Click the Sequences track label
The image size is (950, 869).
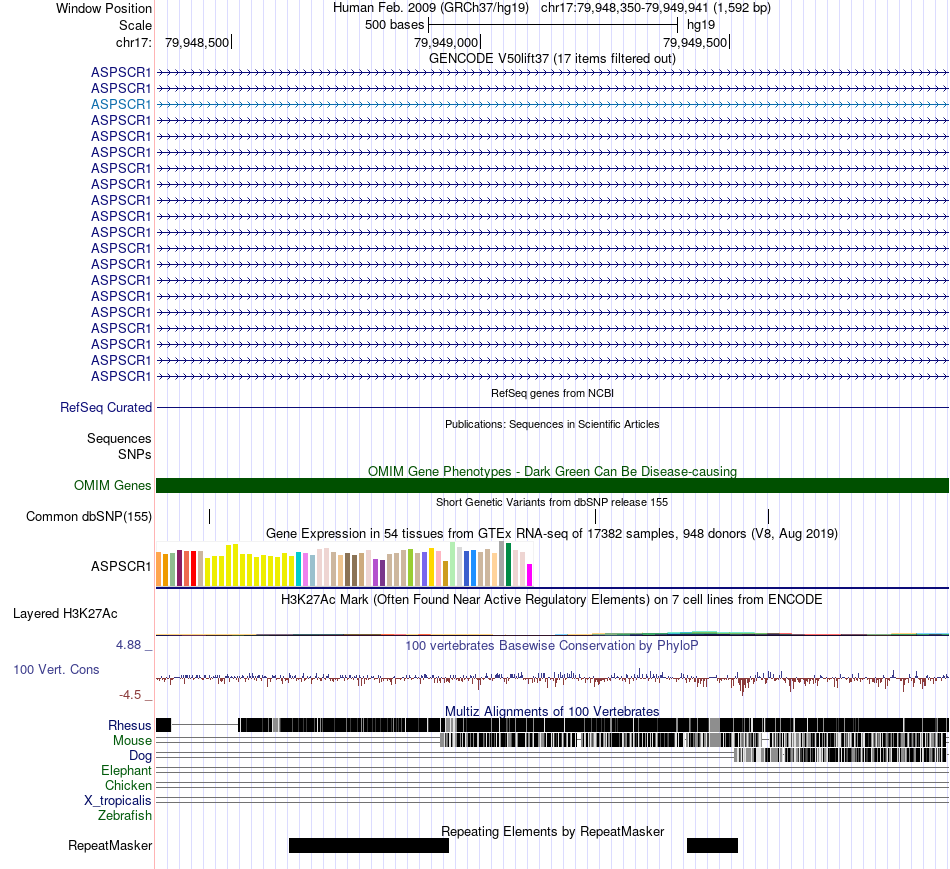pyautogui.click(x=119, y=438)
